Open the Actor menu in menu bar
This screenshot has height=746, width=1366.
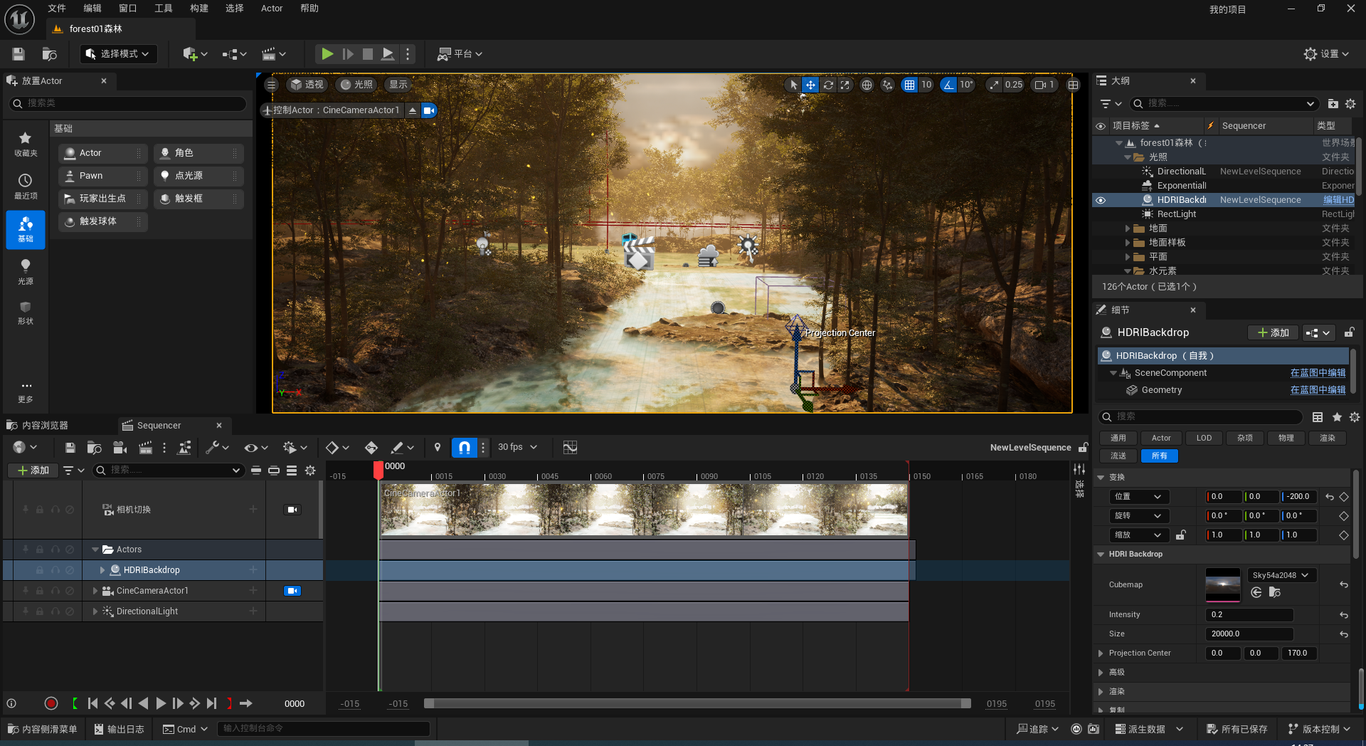(x=272, y=8)
